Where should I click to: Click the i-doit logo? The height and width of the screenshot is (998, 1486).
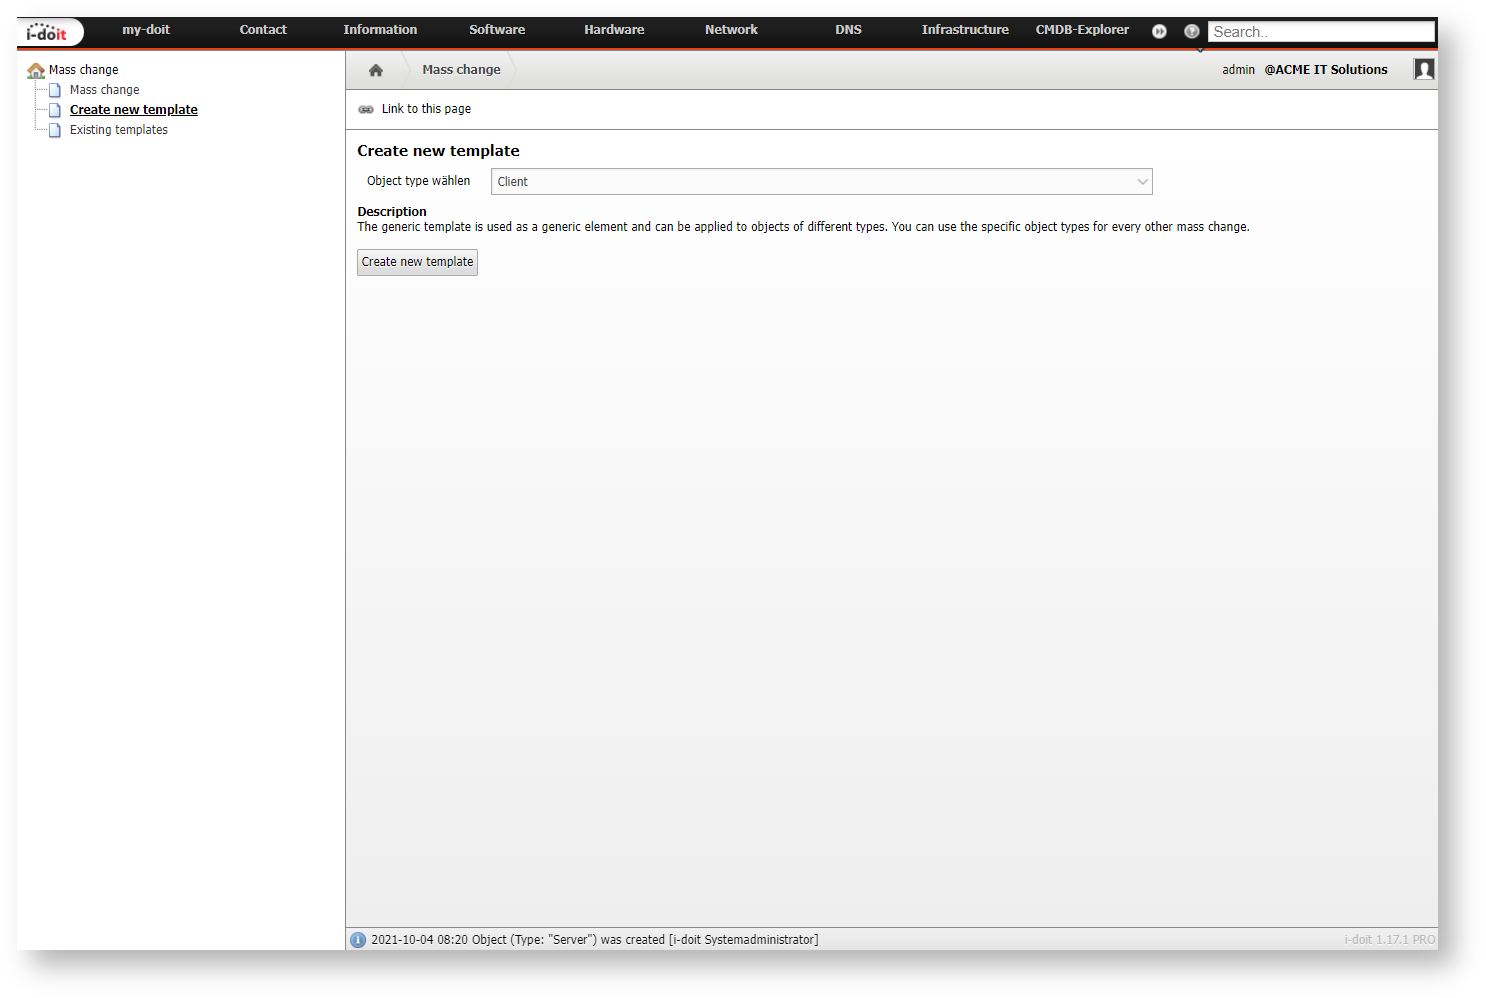click(48, 32)
